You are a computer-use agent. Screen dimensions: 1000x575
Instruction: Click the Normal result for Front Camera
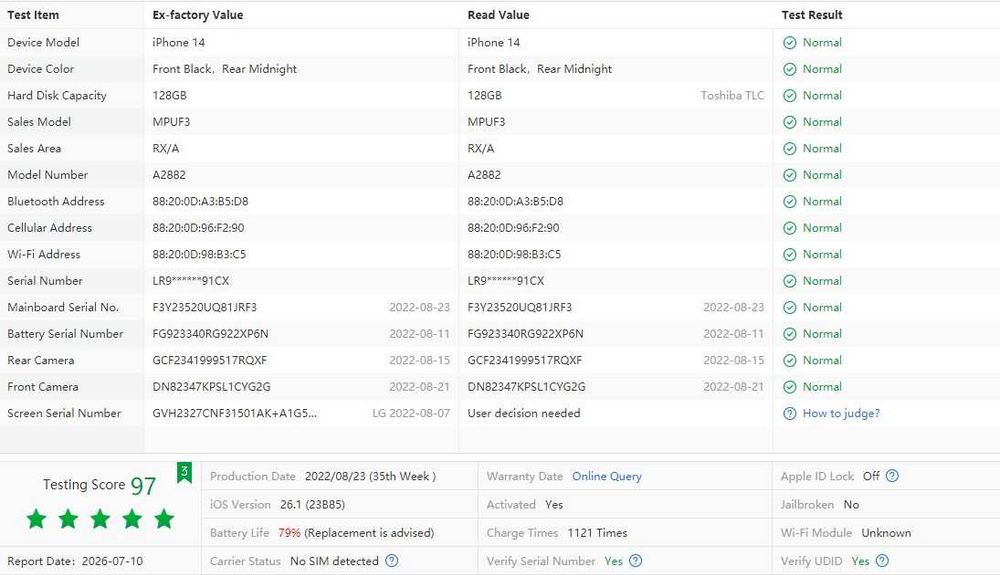coord(822,386)
